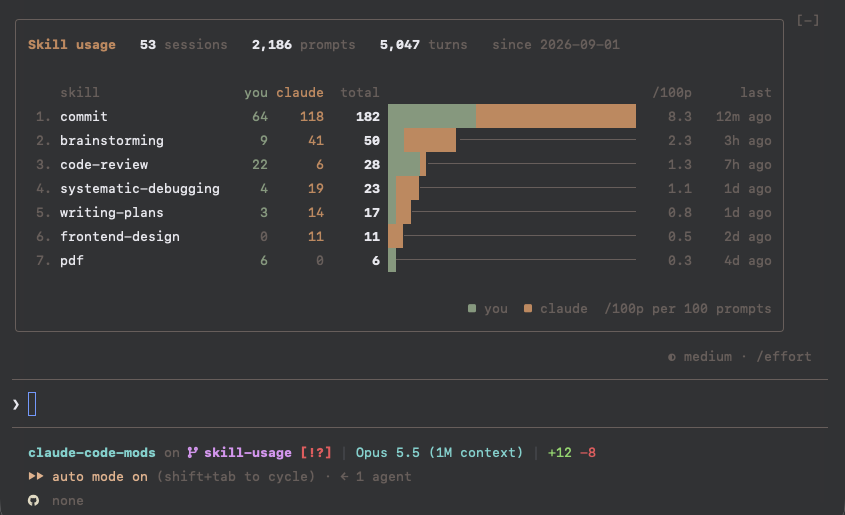Click '3h ago' in brainstorming row

[x=747, y=141]
